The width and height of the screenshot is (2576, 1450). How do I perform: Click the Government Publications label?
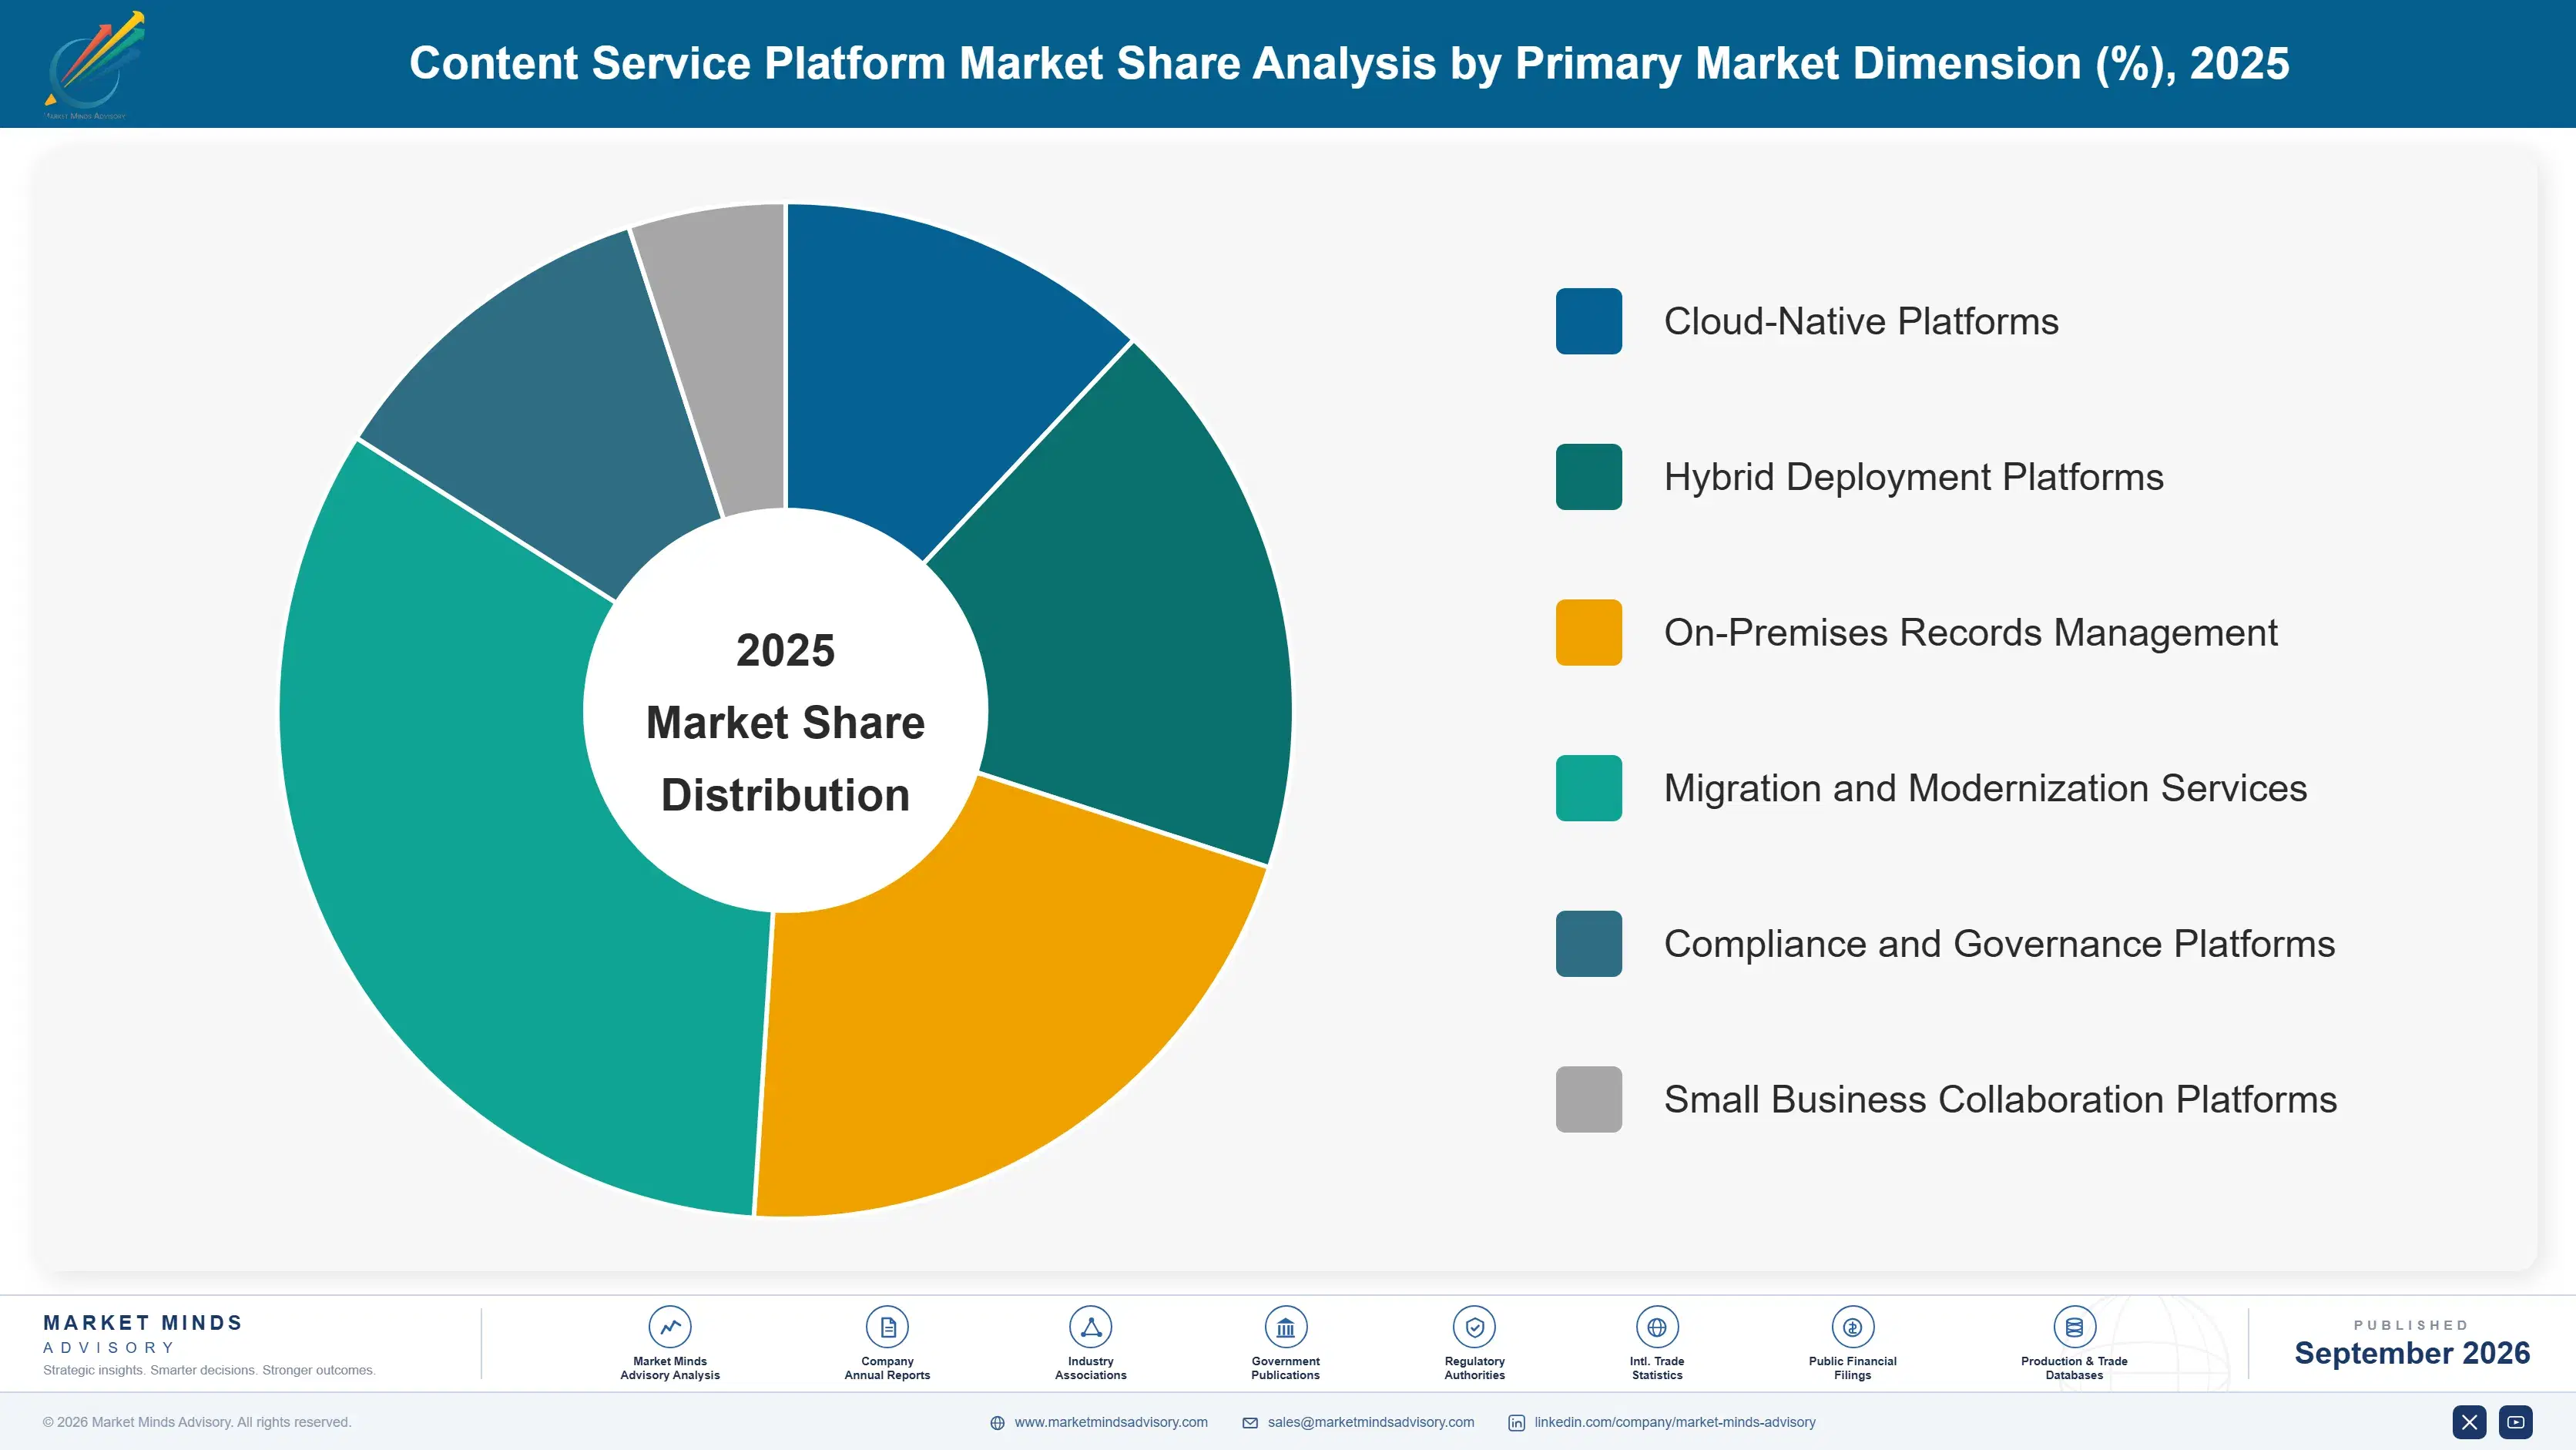[1285, 1368]
